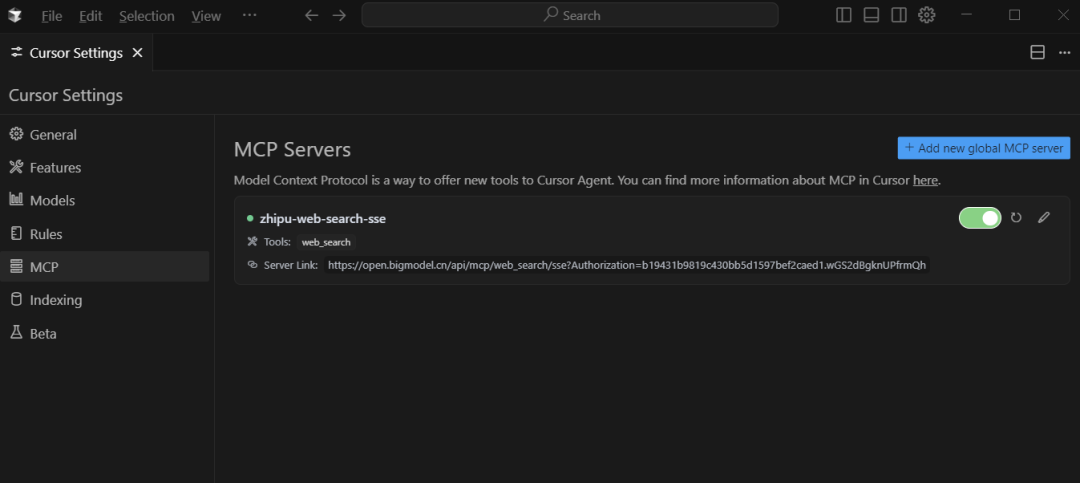Click the top Search box

point(570,15)
